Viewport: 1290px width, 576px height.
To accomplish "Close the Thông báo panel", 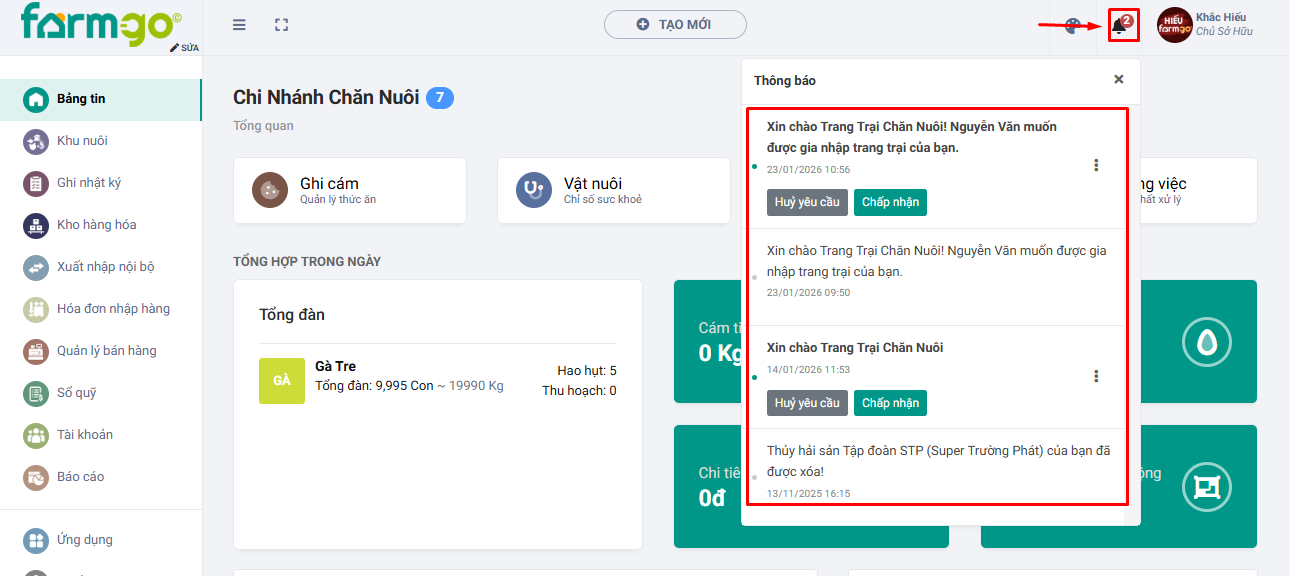I will pyautogui.click(x=1119, y=80).
